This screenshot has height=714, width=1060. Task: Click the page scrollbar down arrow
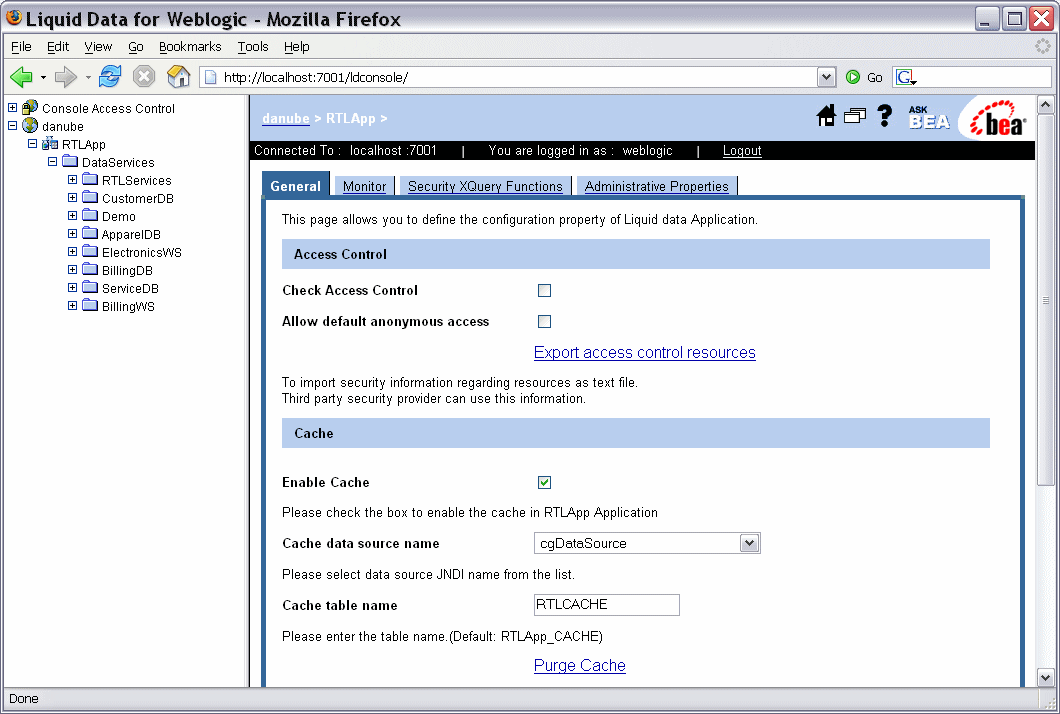pyautogui.click(x=1045, y=677)
